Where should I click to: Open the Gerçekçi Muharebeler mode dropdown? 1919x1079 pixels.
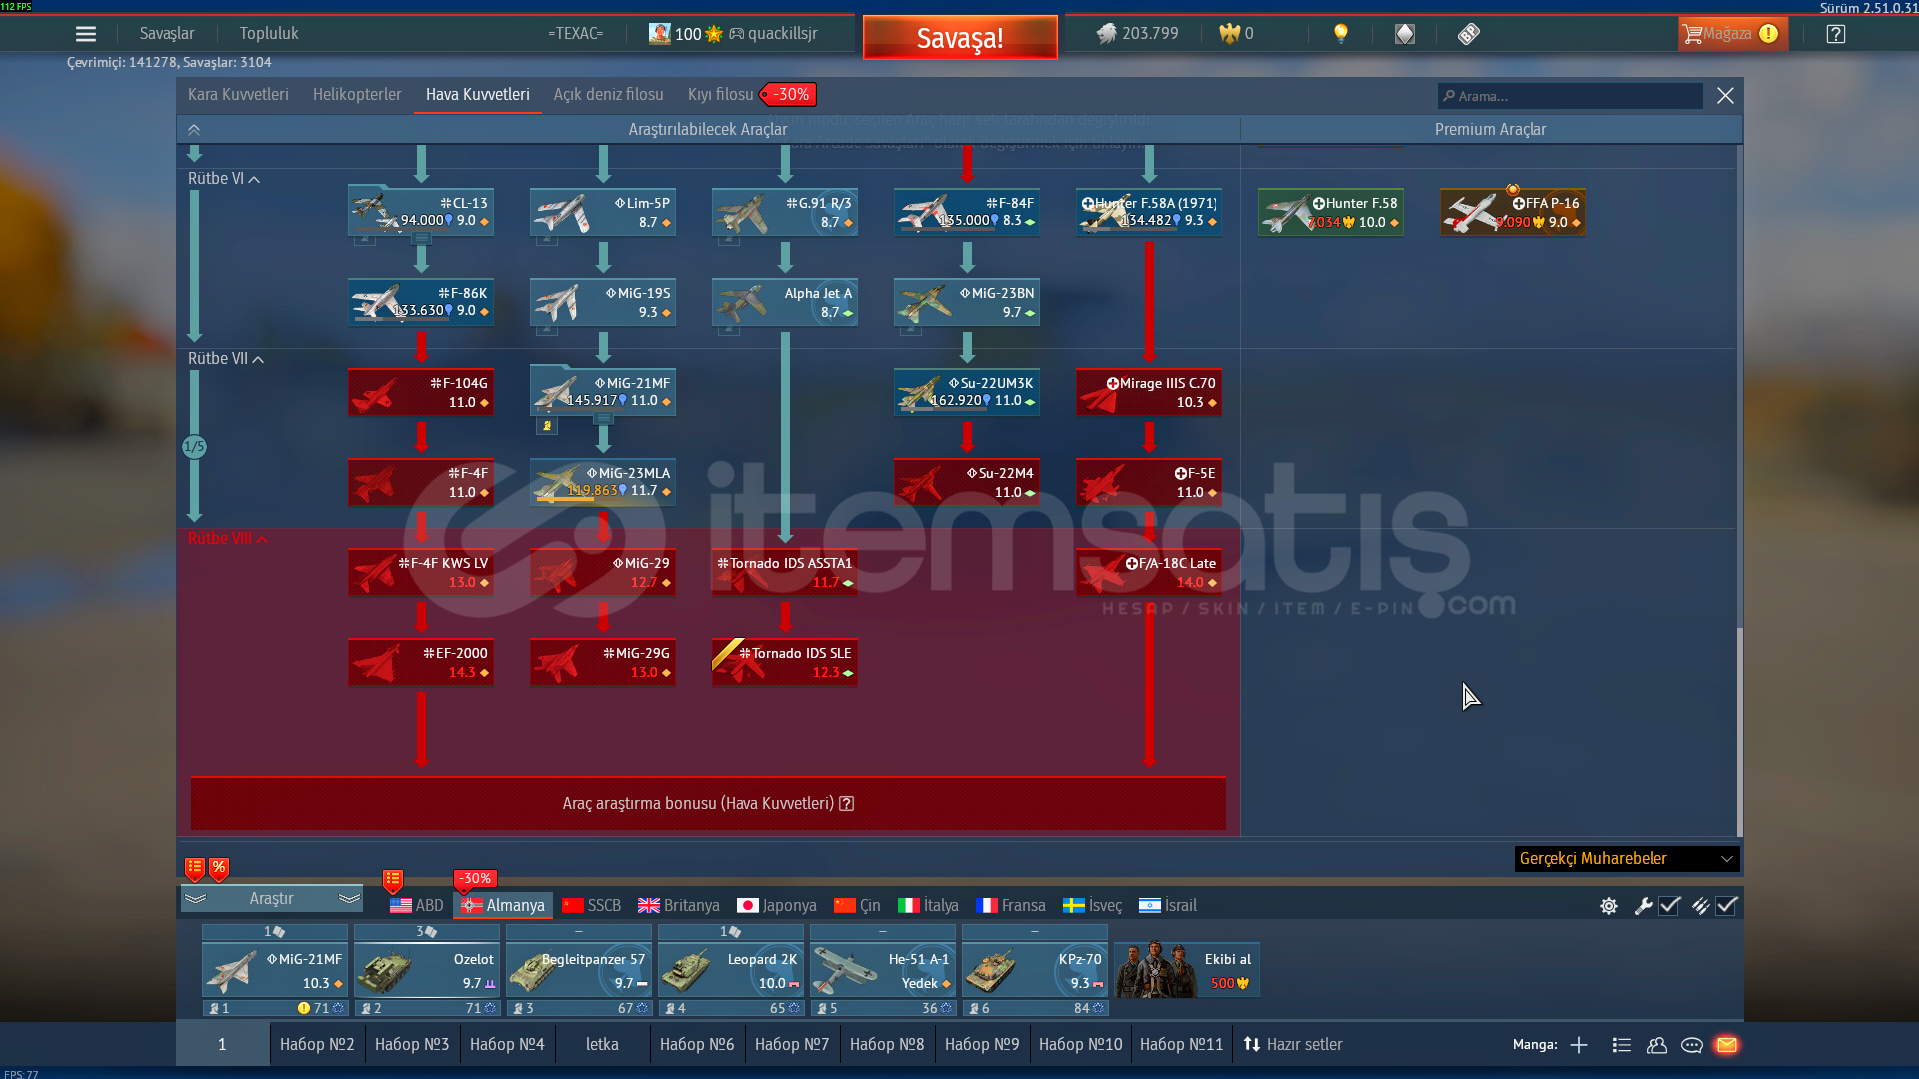click(x=1626, y=859)
